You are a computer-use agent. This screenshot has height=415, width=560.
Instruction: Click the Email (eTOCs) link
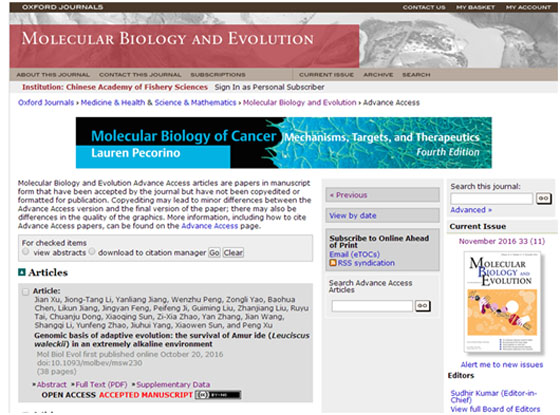tap(354, 254)
